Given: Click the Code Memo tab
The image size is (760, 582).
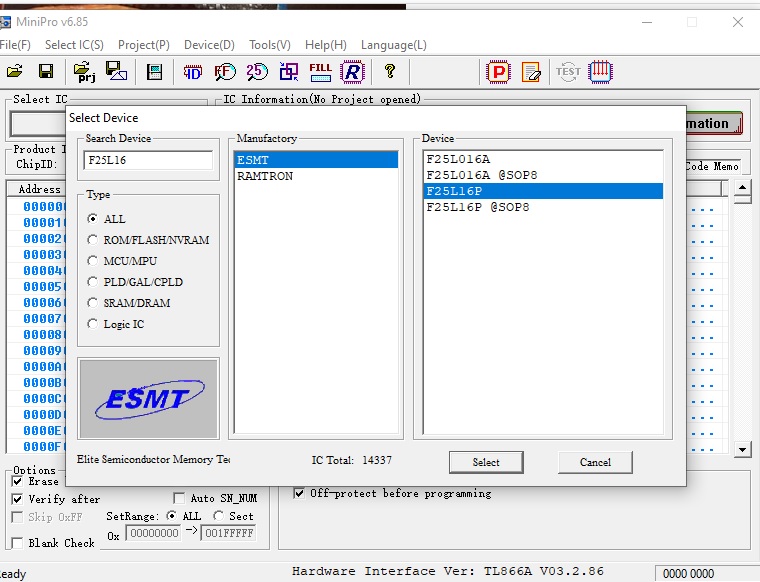Looking at the screenshot, I should (713, 166).
